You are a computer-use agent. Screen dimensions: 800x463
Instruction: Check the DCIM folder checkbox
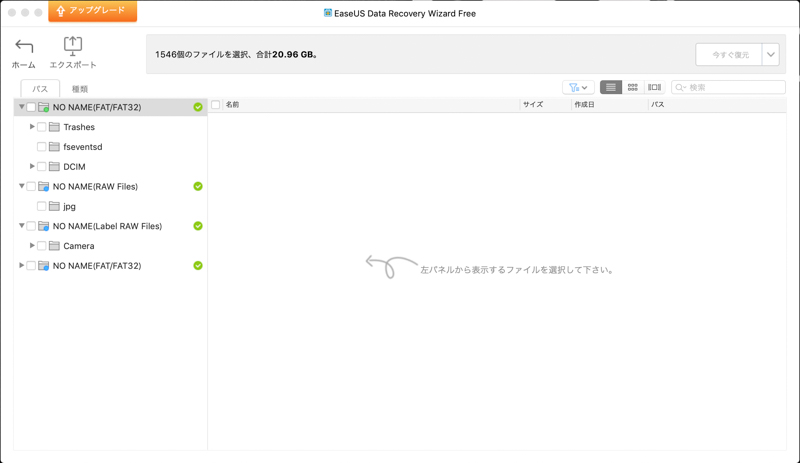click(x=42, y=166)
